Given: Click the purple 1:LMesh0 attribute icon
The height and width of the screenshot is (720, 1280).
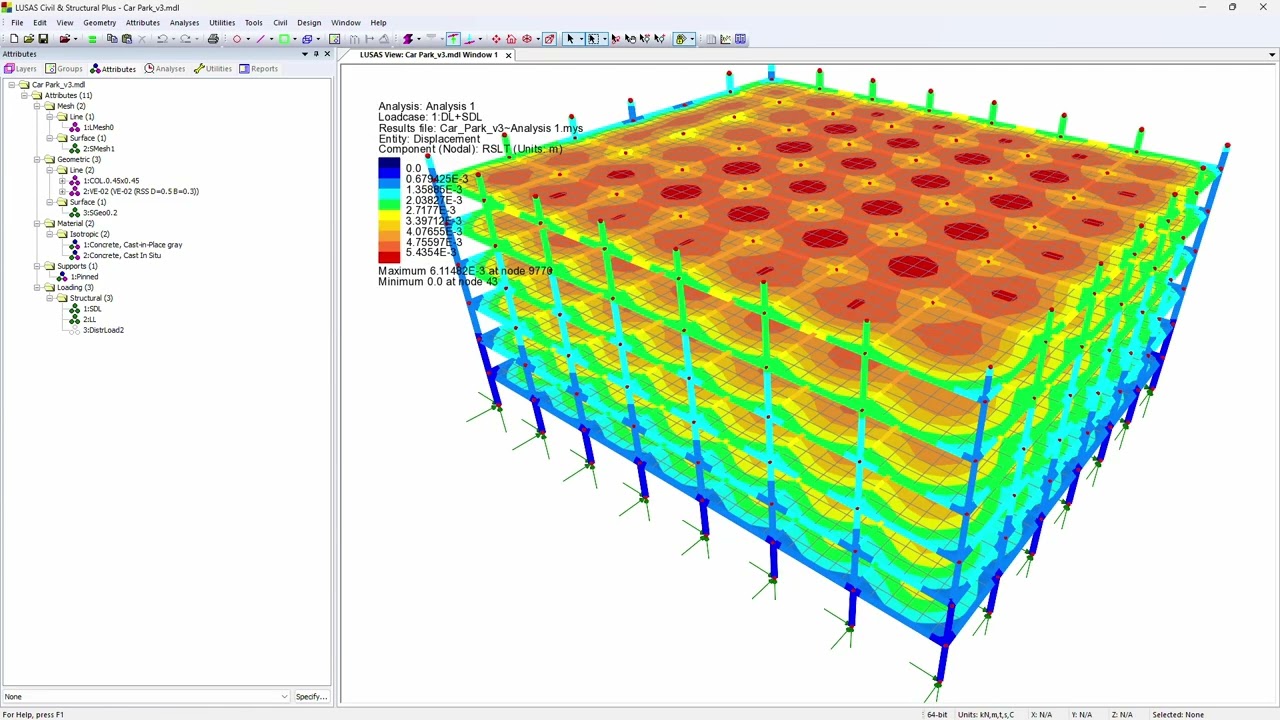Looking at the screenshot, I should coord(75,127).
